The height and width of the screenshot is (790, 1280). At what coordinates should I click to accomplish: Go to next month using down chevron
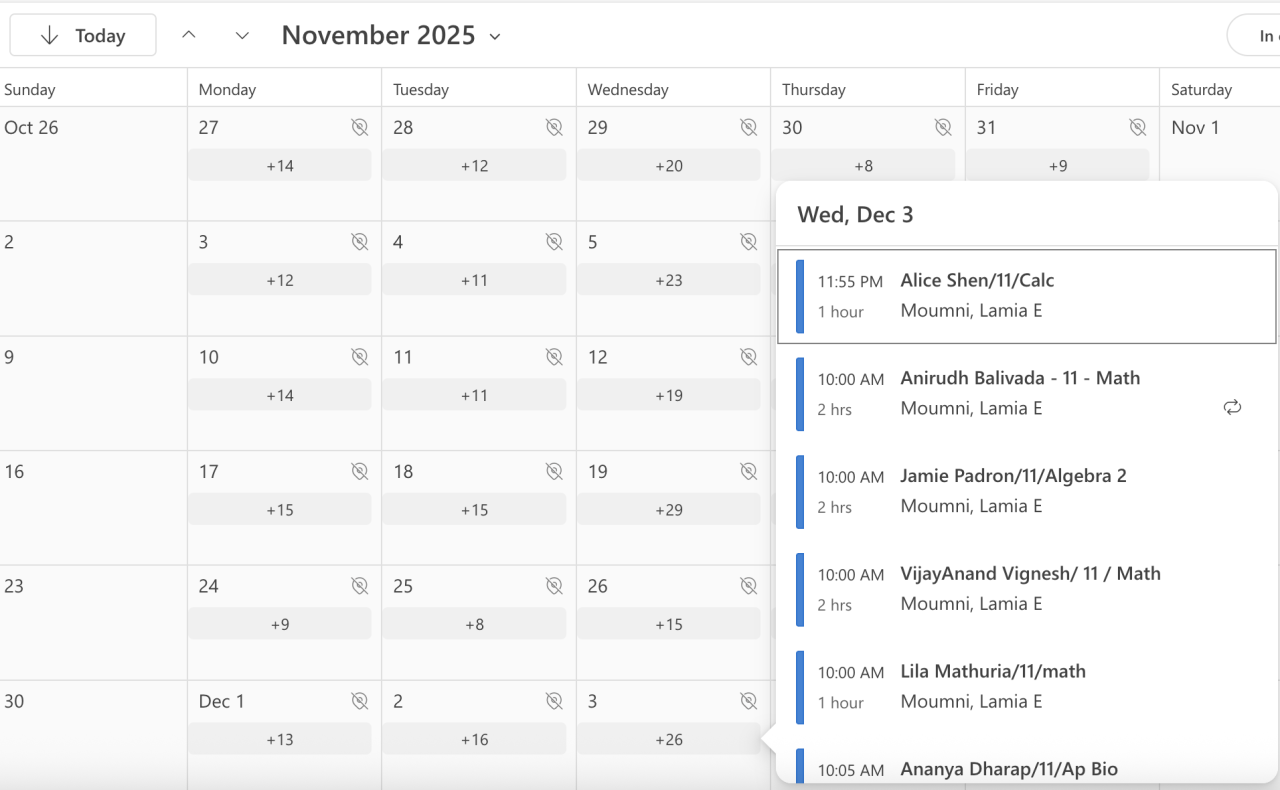coord(242,36)
